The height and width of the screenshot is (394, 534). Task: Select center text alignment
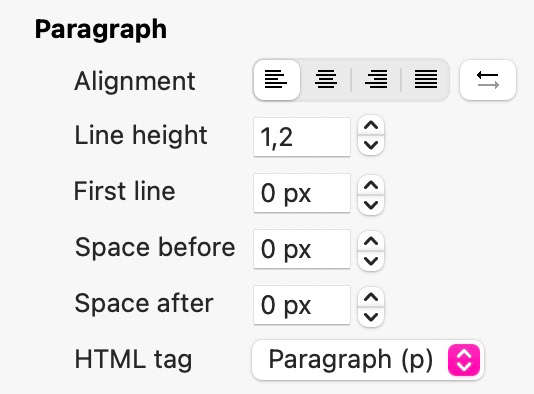pos(326,80)
